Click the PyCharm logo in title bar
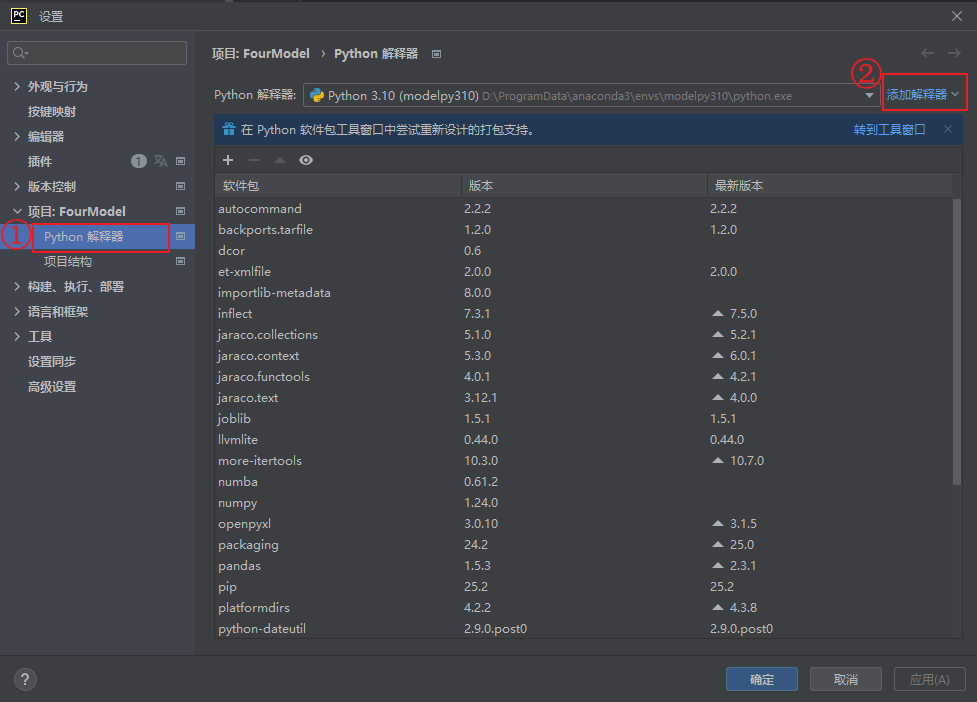Image resolution: width=977 pixels, height=702 pixels. pyautogui.click(x=19, y=16)
